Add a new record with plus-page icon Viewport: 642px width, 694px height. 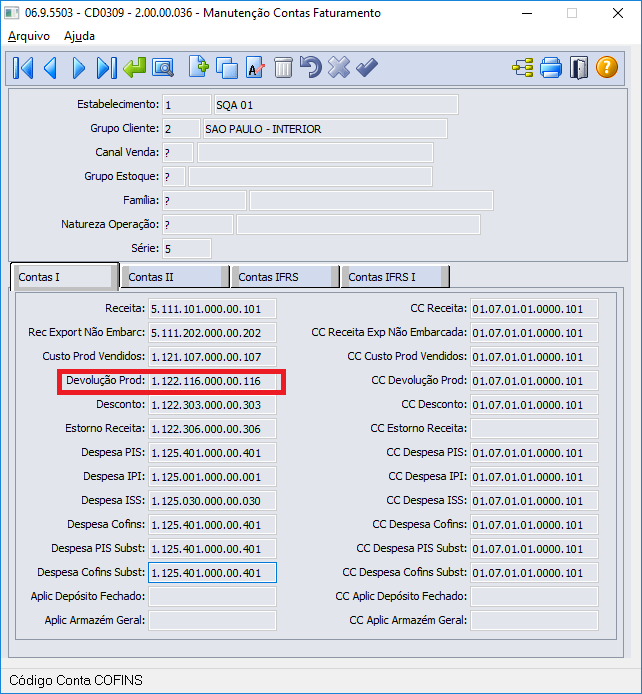point(199,68)
